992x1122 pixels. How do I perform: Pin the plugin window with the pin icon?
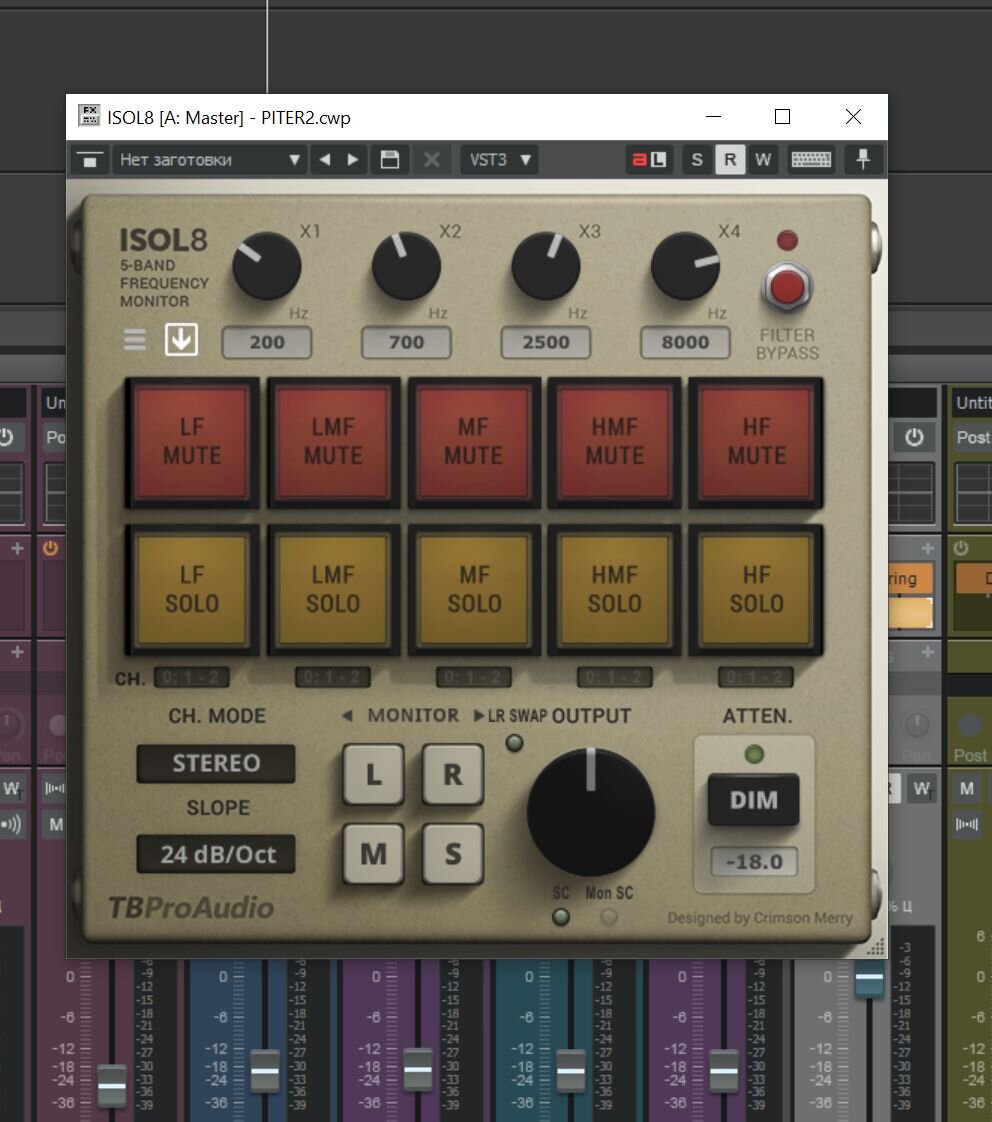(x=863, y=160)
